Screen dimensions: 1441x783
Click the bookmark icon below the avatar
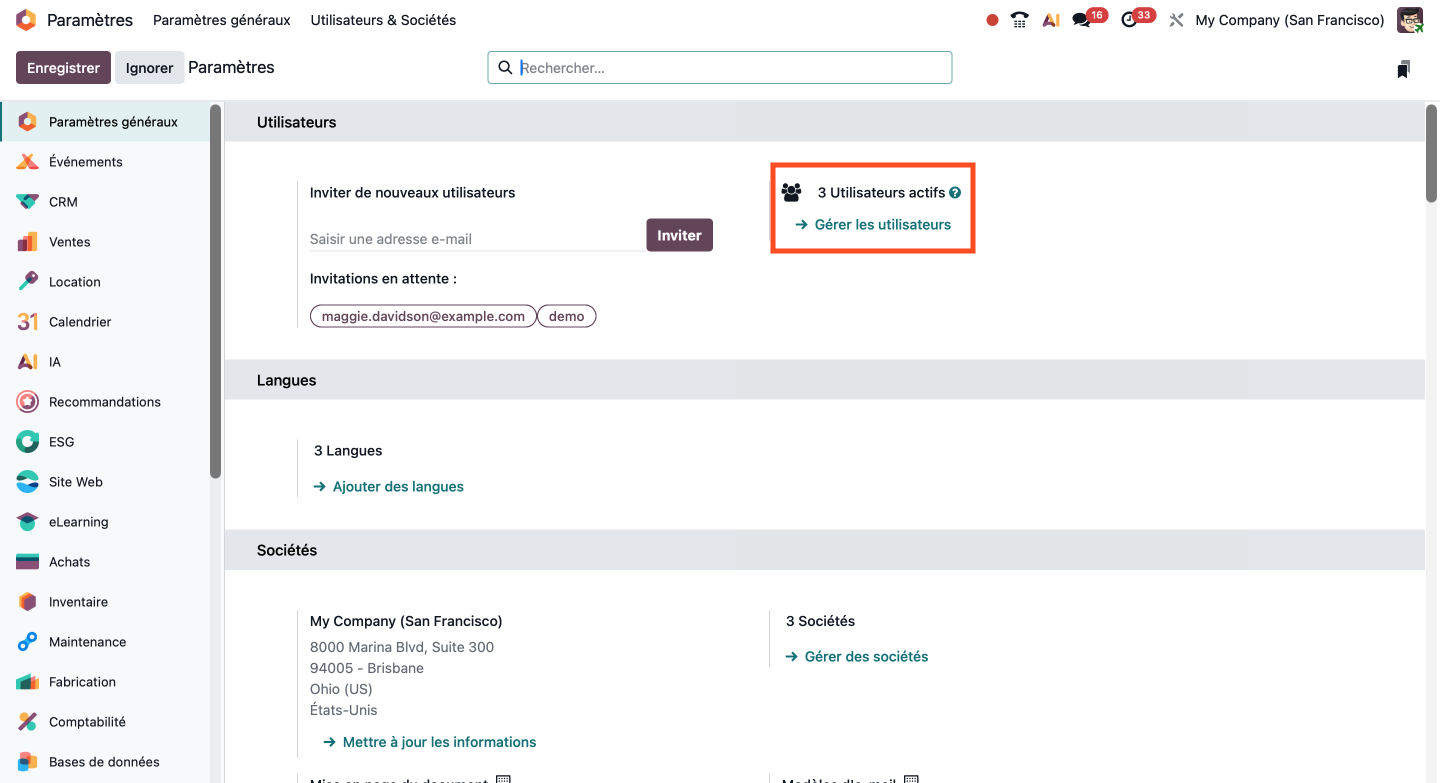[1403, 69]
